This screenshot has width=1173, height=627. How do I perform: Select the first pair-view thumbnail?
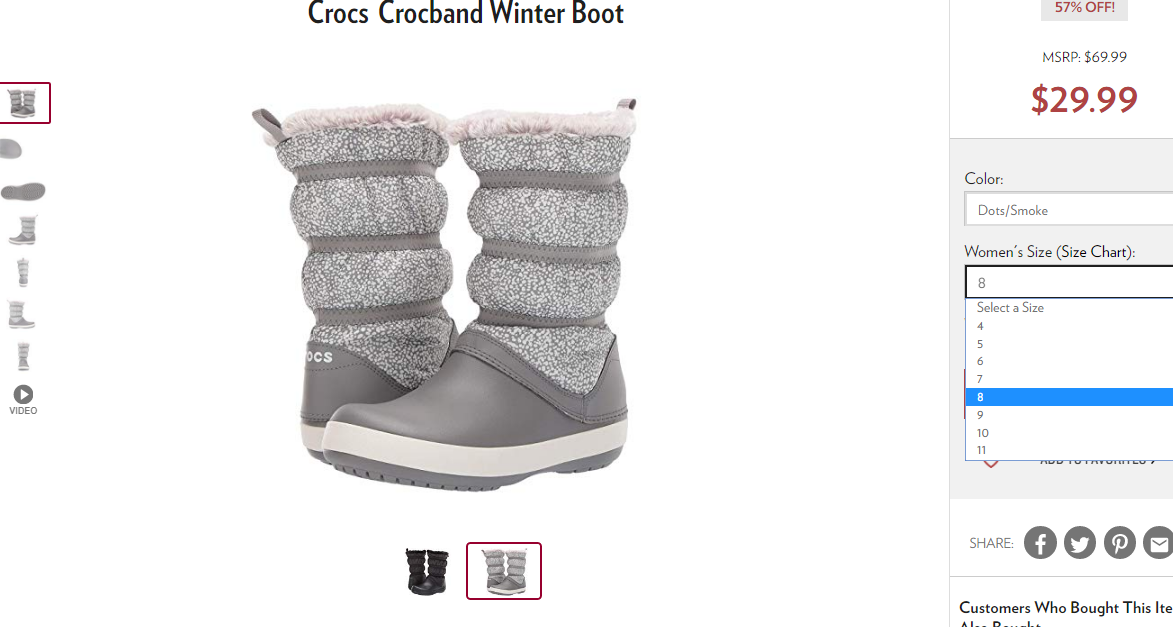click(x=23, y=103)
